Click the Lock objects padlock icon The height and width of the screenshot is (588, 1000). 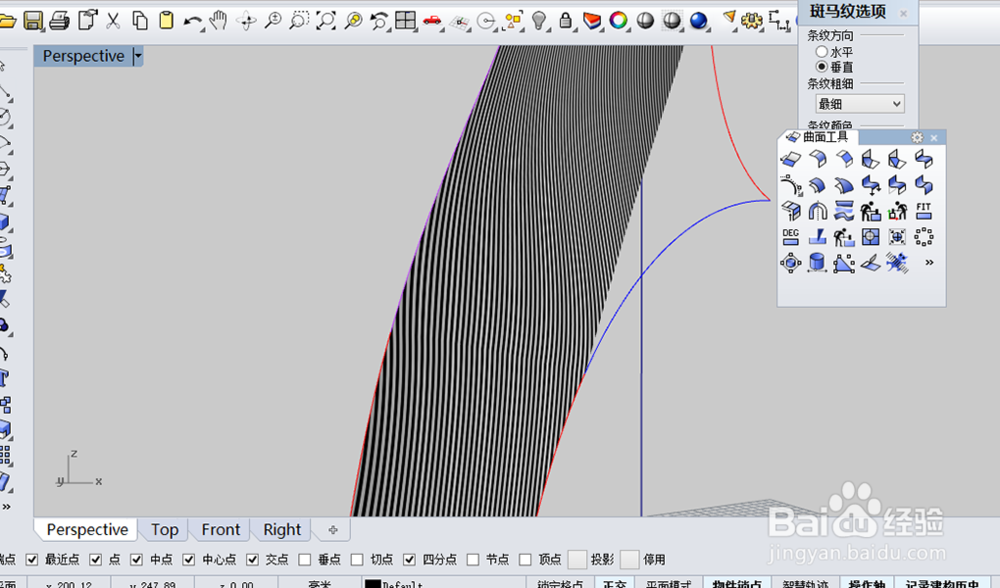[x=565, y=20]
